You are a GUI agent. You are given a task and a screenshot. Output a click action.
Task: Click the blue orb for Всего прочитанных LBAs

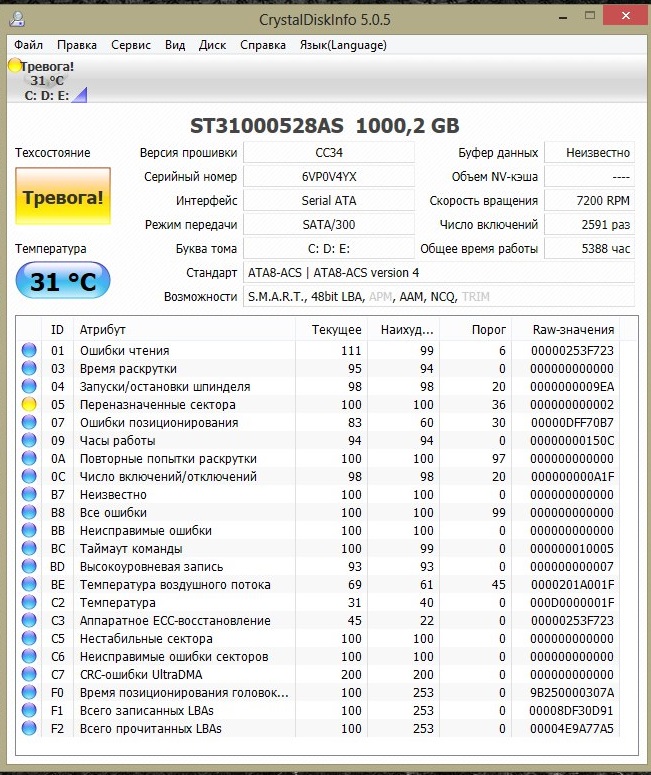click(x=29, y=729)
